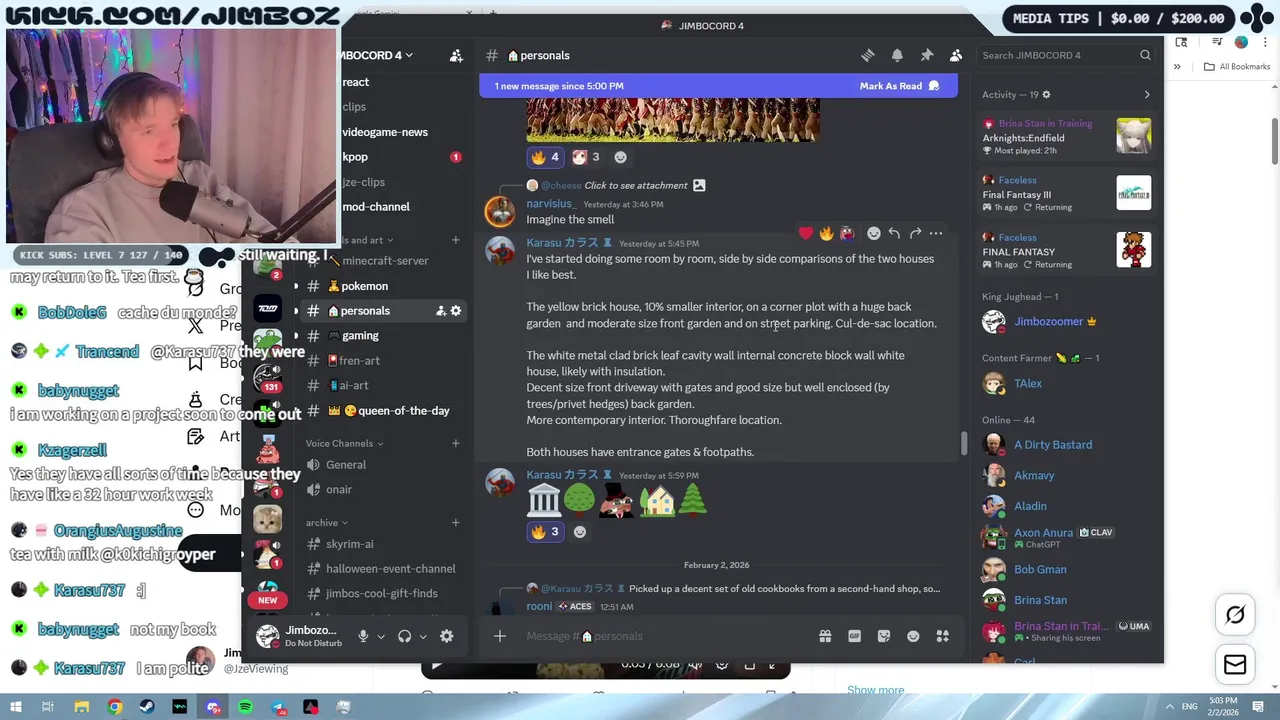Open Activity settings gear
The width and height of the screenshot is (1280, 720).
(1047, 95)
